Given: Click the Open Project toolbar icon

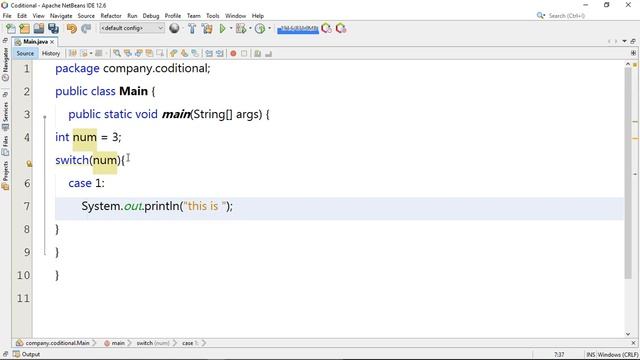Looking at the screenshot, I should coord(39,29).
